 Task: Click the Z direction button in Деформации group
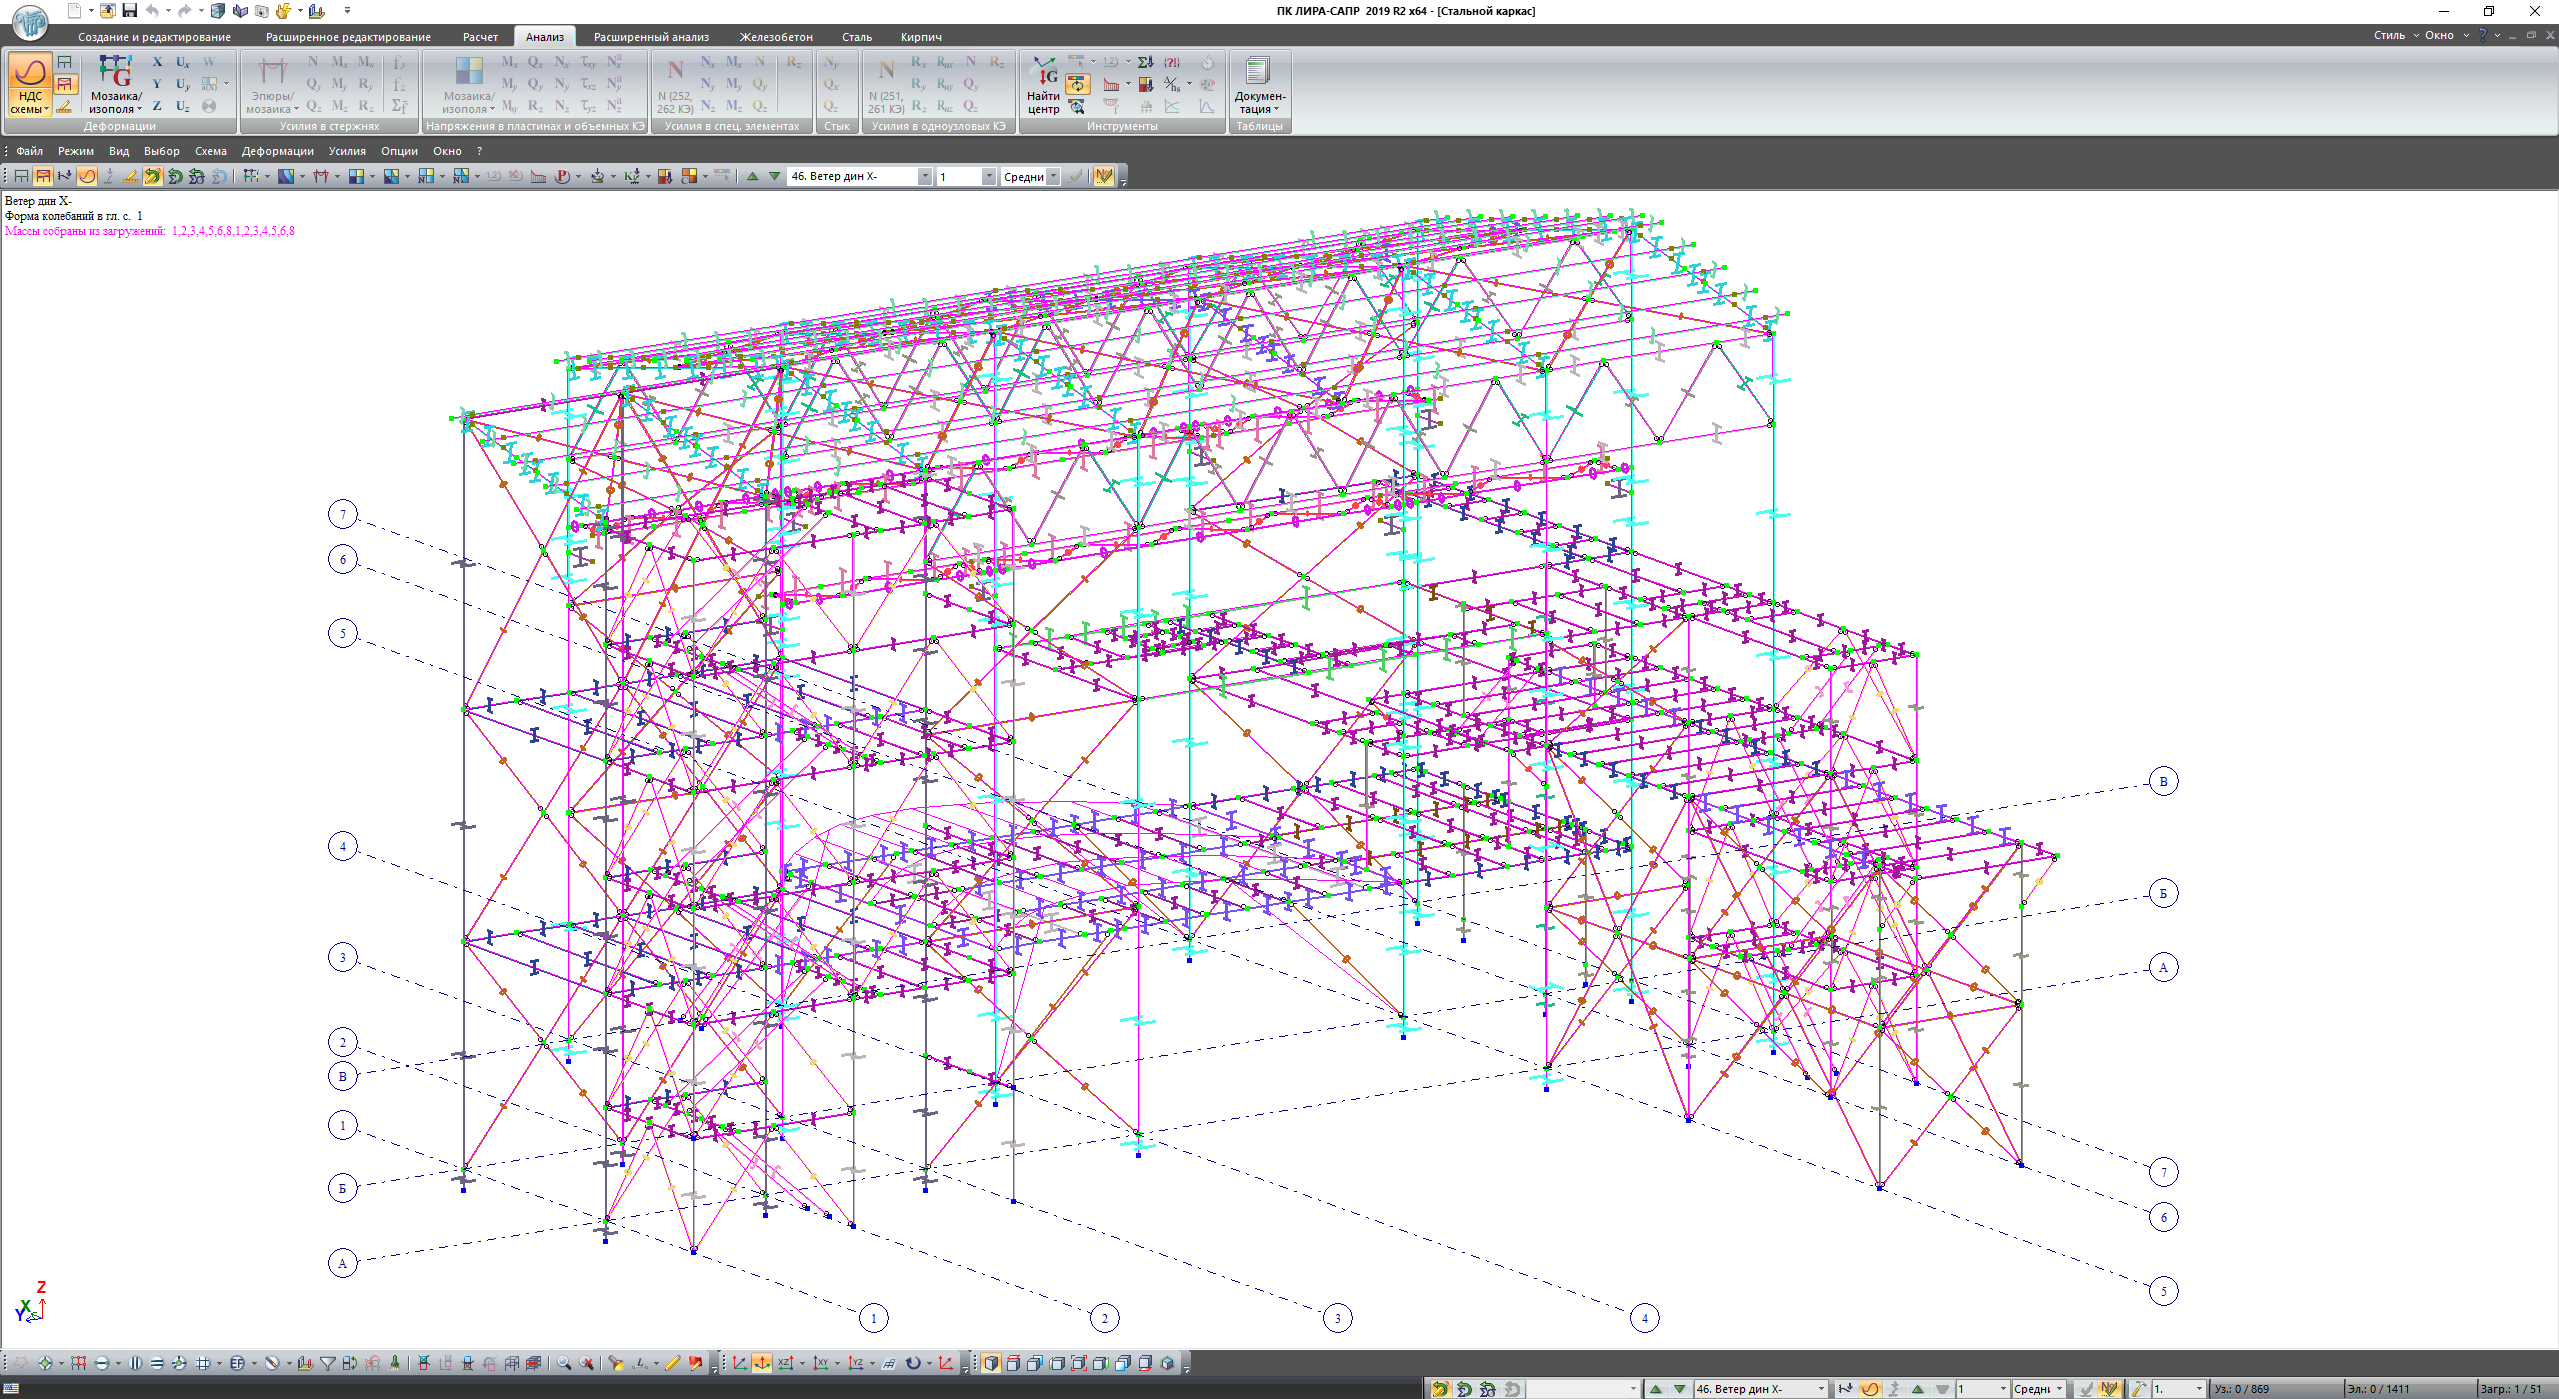point(157,106)
